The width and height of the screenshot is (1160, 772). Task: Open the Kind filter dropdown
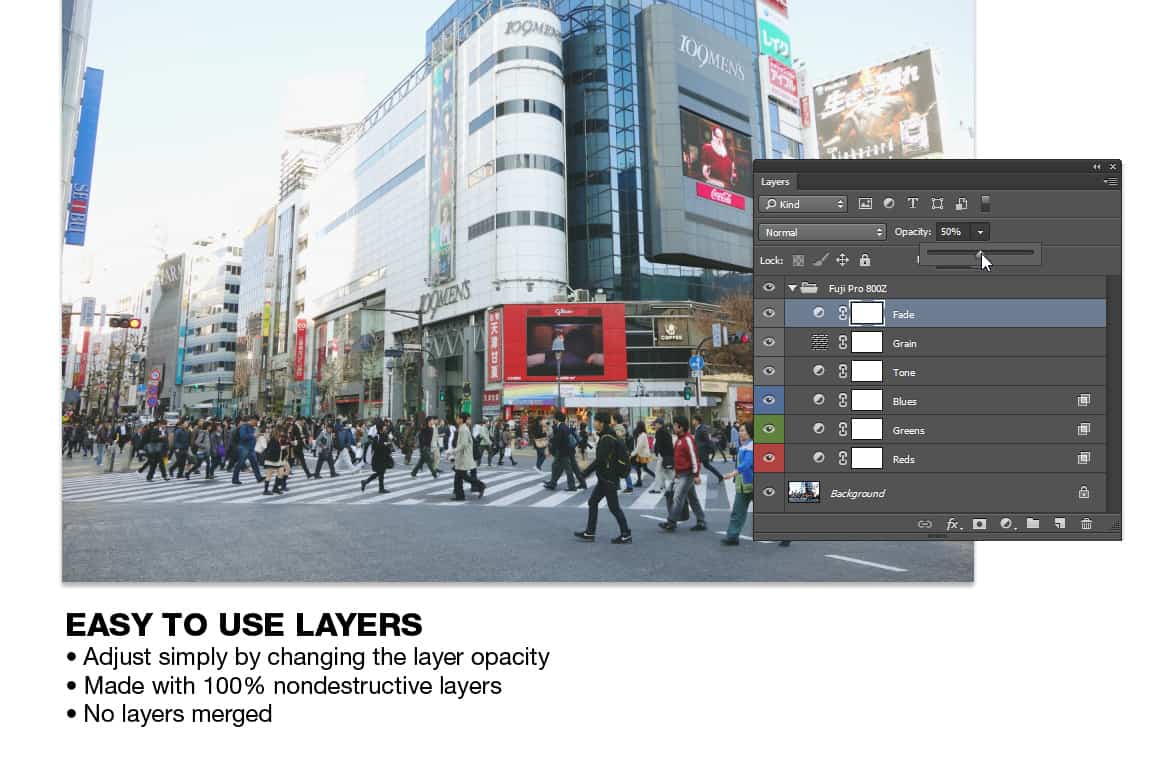[x=803, y=204]
